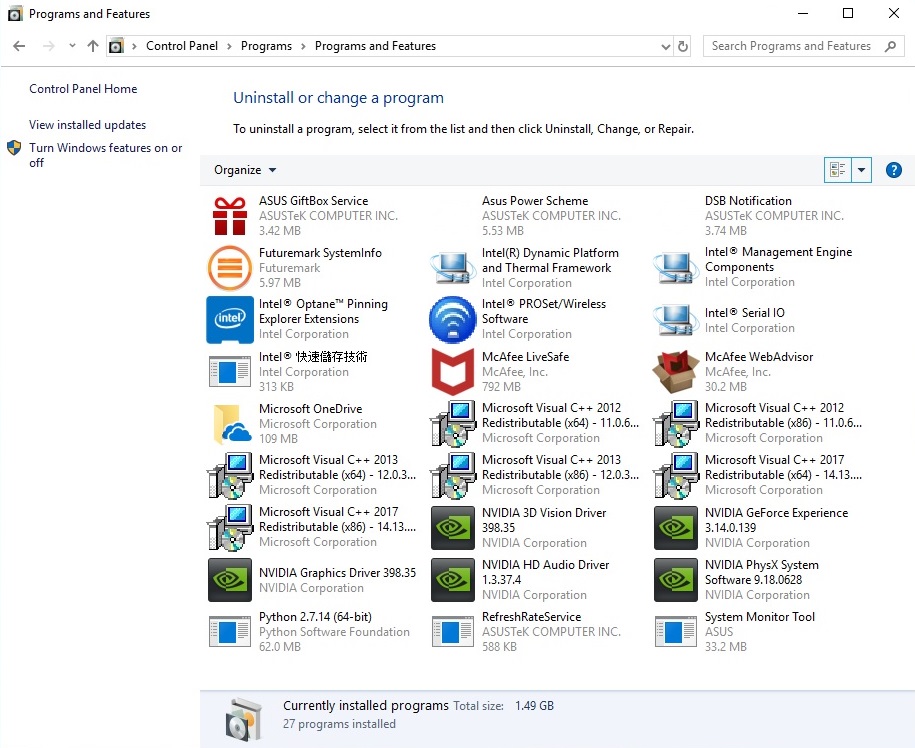The image size is (915, 748).
Task: Click the RefreshRateService program icon
Action: [x=453, y=632]
